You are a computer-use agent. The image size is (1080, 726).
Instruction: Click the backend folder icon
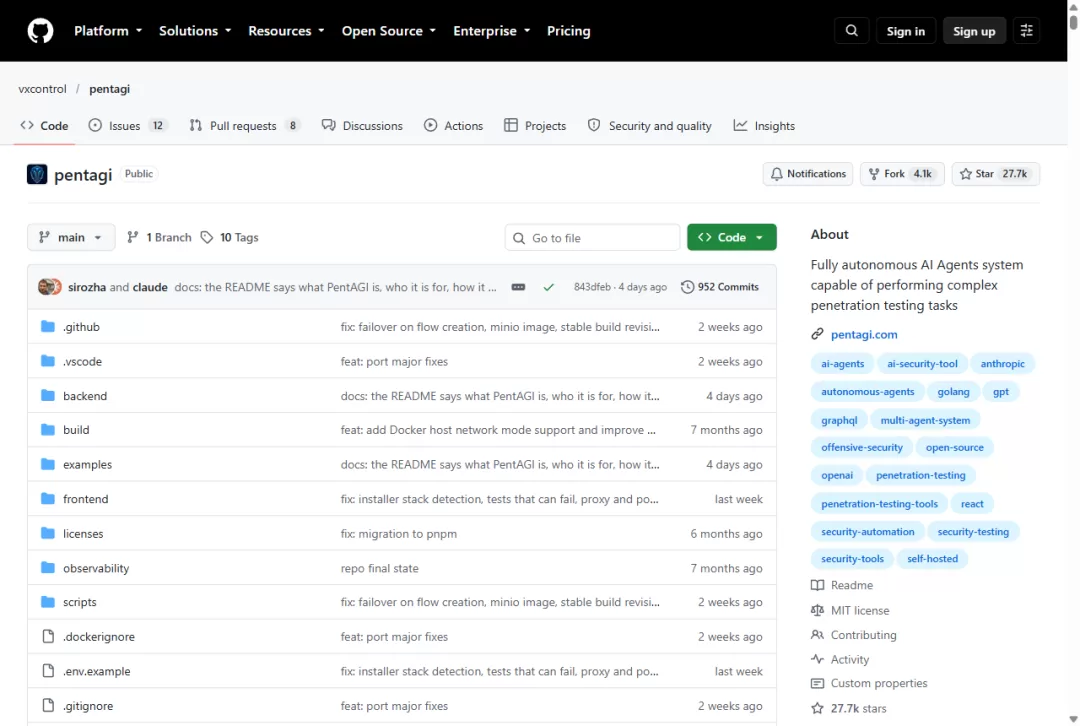pos(48,395)
